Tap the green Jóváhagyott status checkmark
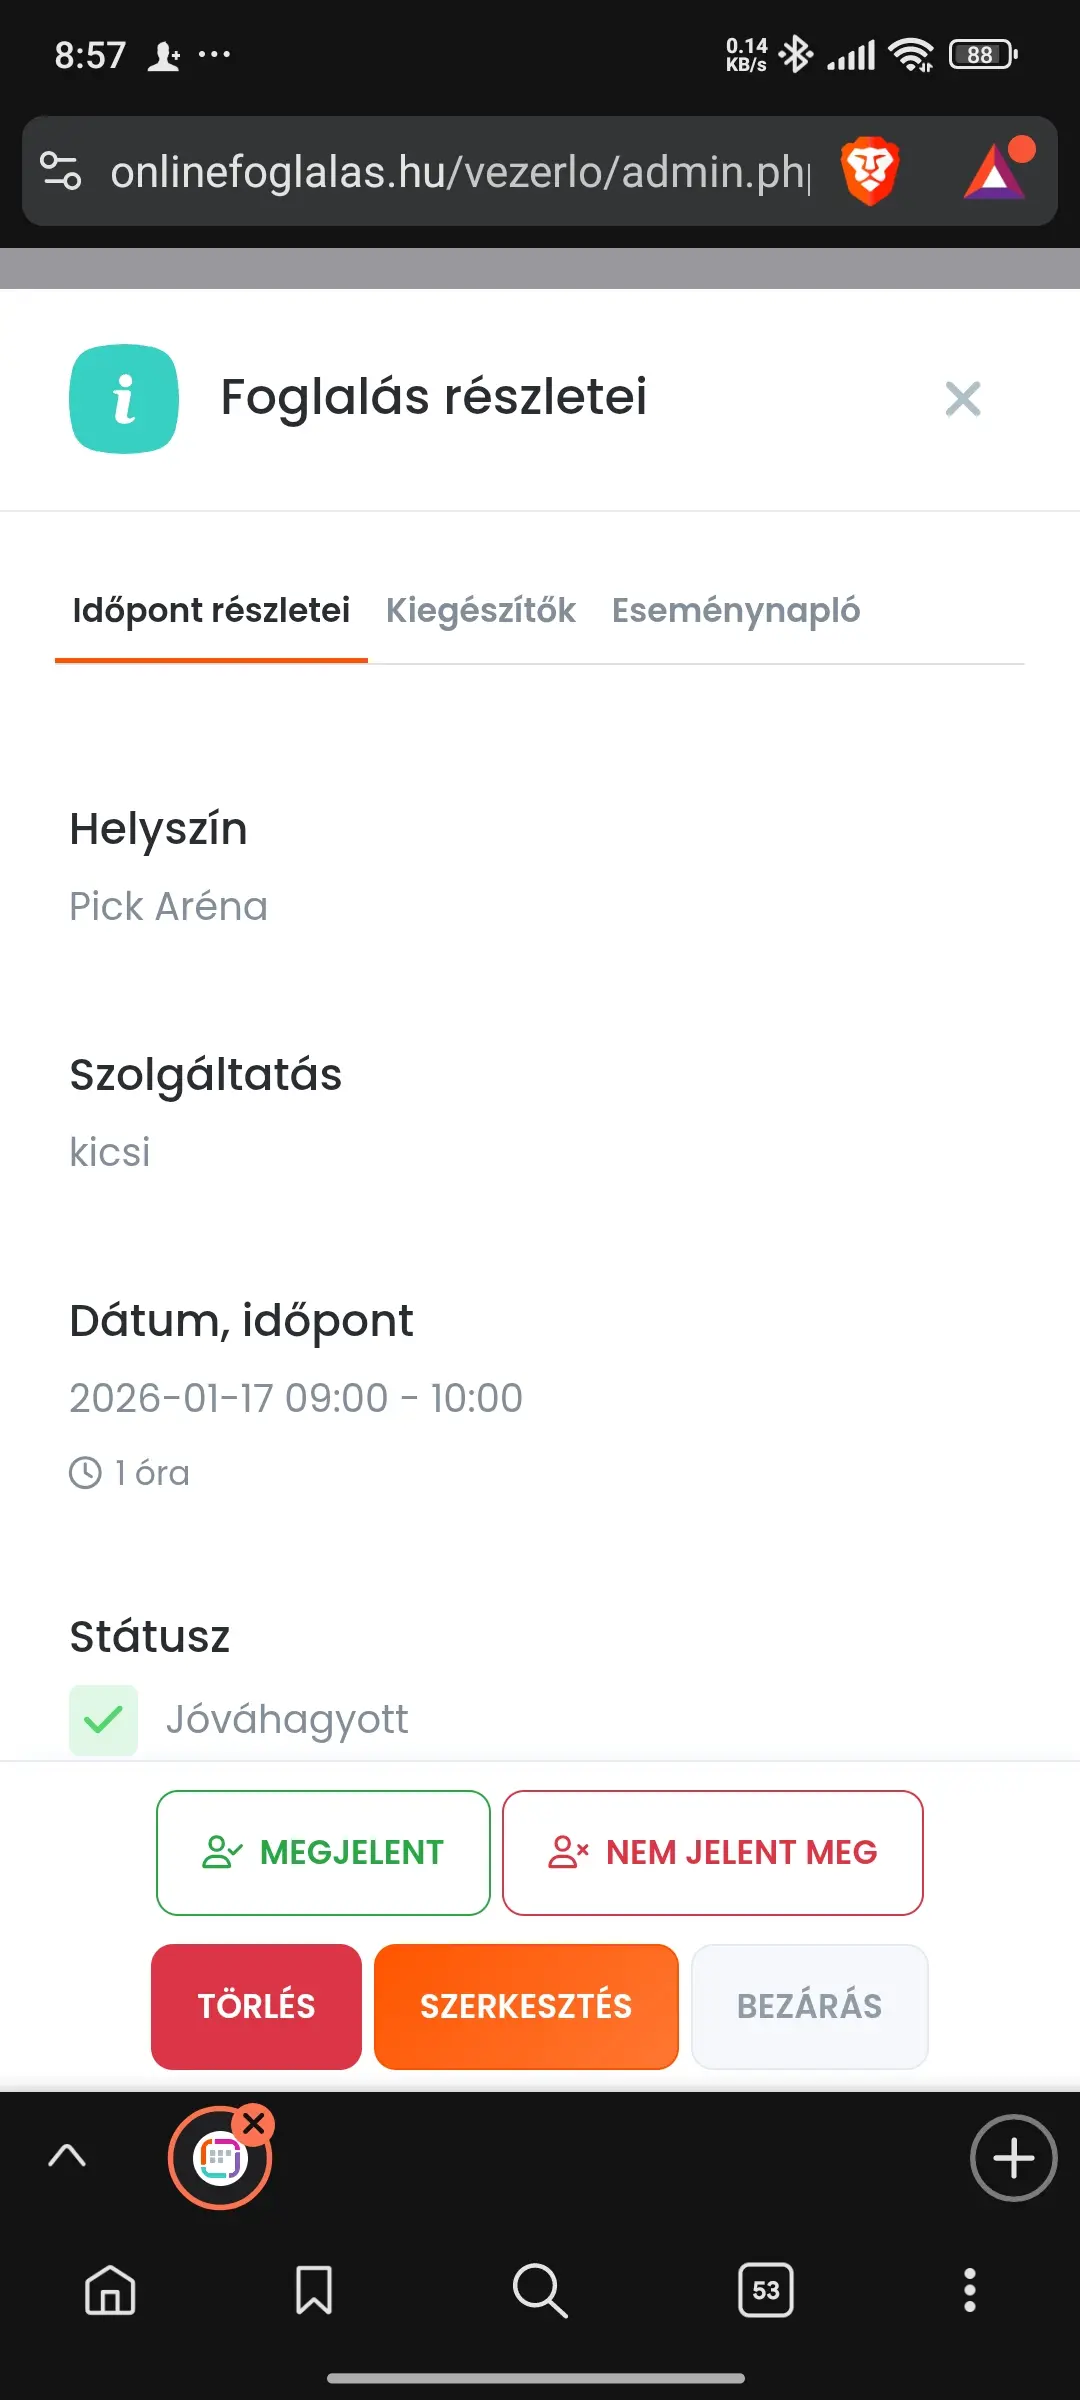Image resolution: width=1080 pixels, height=2400 pixels. pos(103,1720)
